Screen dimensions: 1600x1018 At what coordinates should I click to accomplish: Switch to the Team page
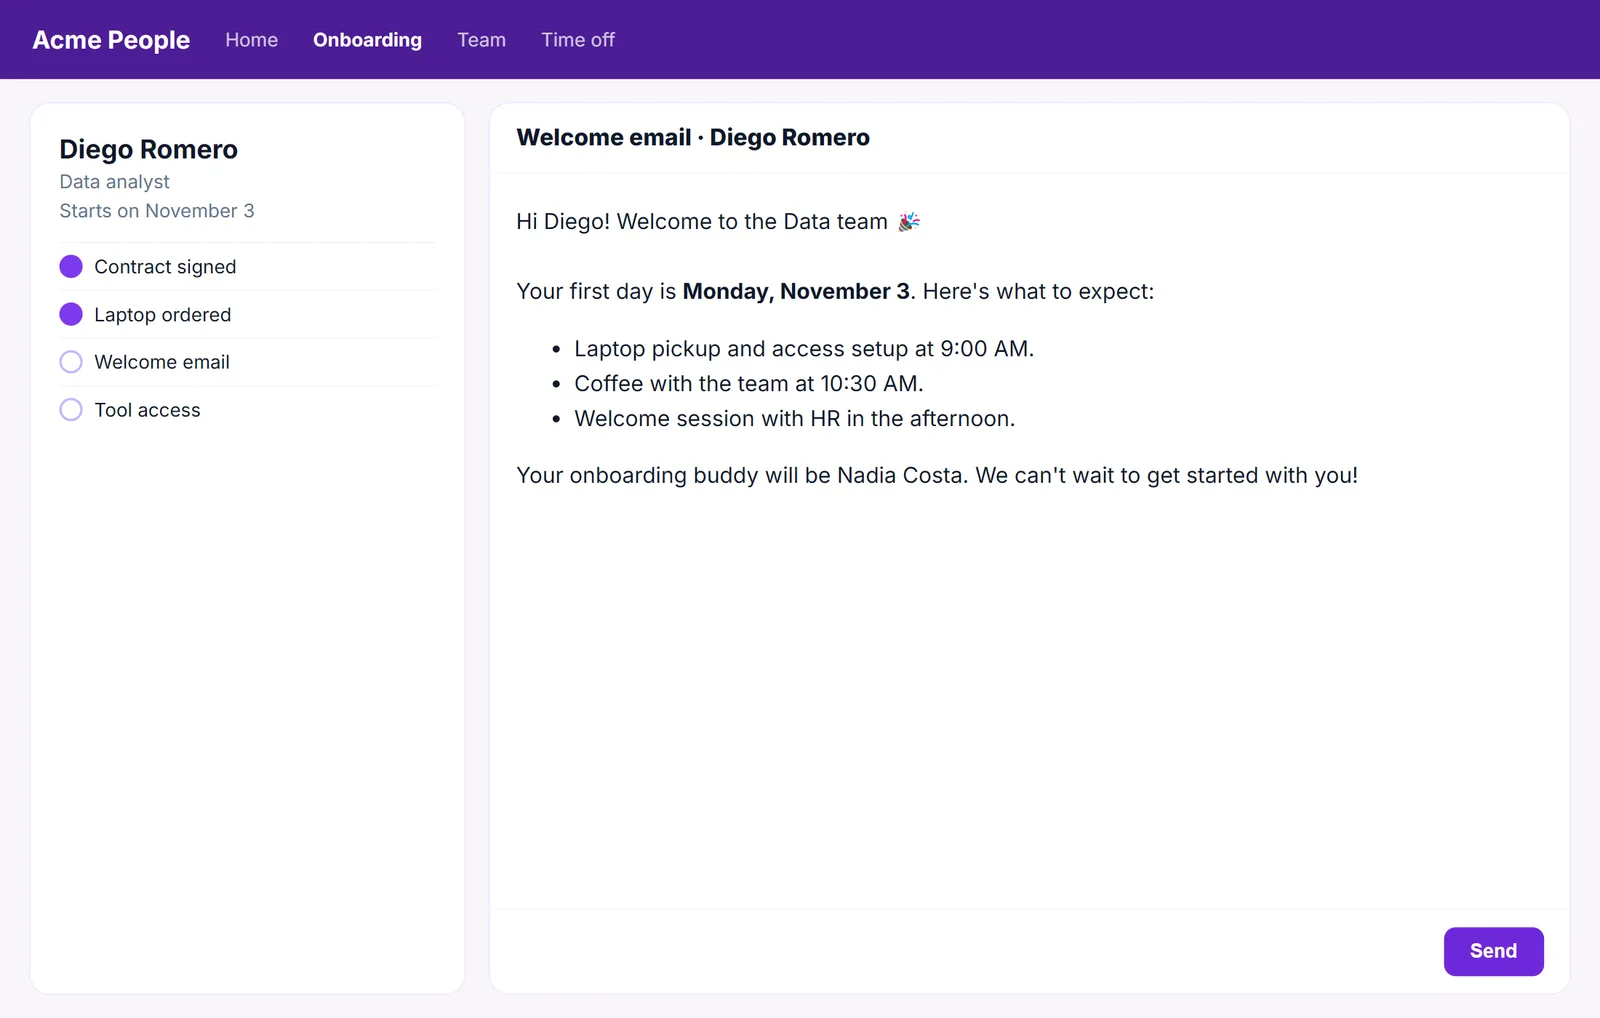(481, 40)
